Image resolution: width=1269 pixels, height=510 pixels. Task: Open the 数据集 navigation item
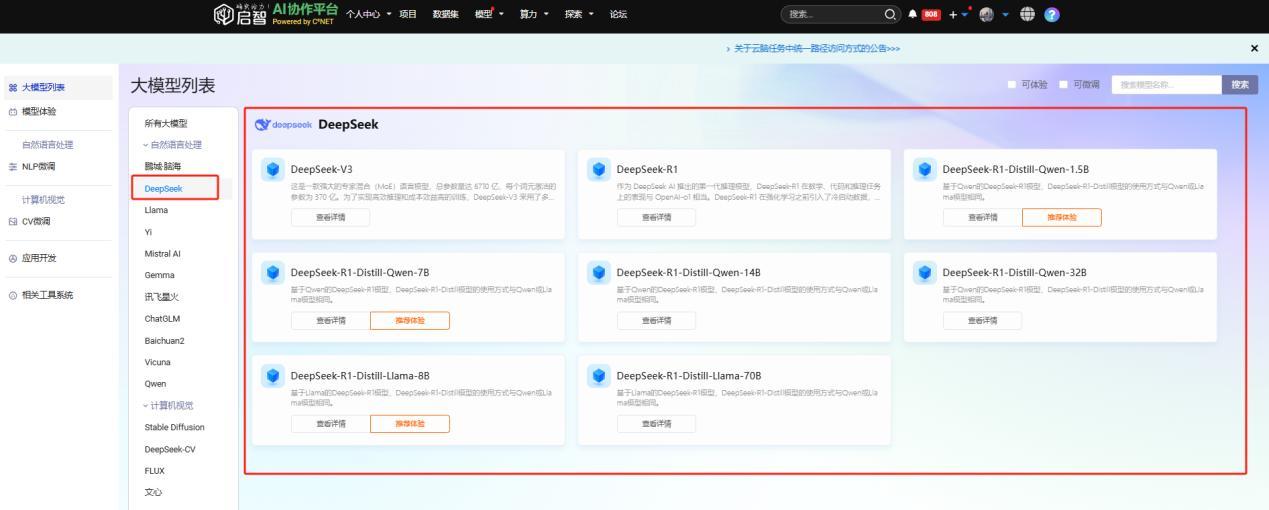[x=446, y=15]
